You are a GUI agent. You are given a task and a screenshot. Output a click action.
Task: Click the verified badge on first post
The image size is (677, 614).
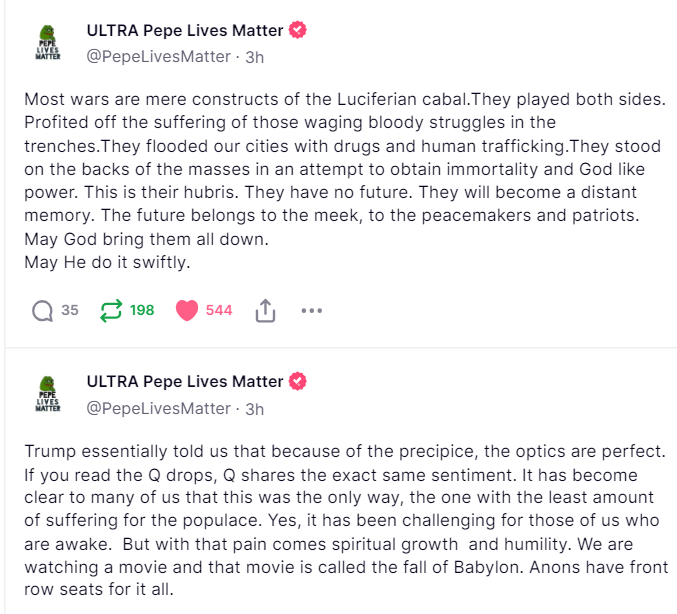pos(298,31)
